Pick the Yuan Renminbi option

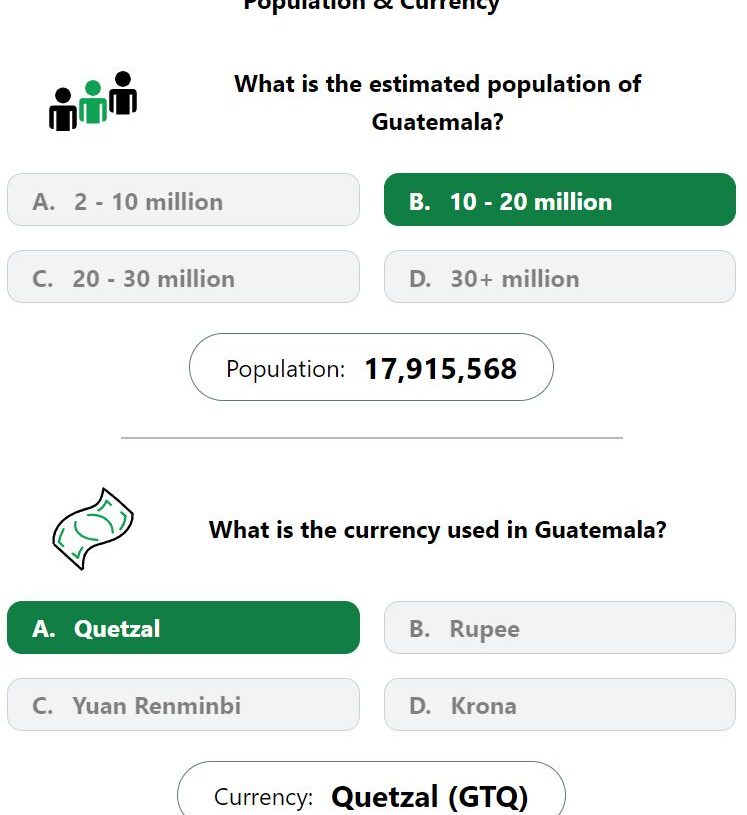click(184, 704)
